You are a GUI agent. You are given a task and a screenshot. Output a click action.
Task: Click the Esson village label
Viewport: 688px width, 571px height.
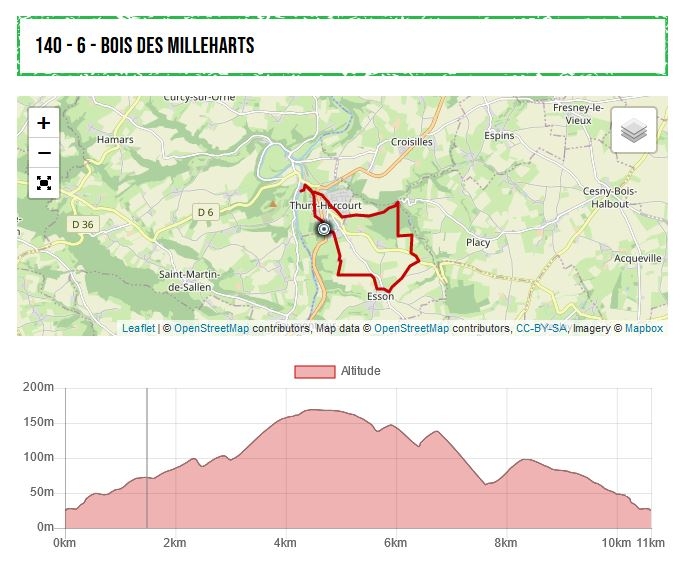(x=380, y=297)
